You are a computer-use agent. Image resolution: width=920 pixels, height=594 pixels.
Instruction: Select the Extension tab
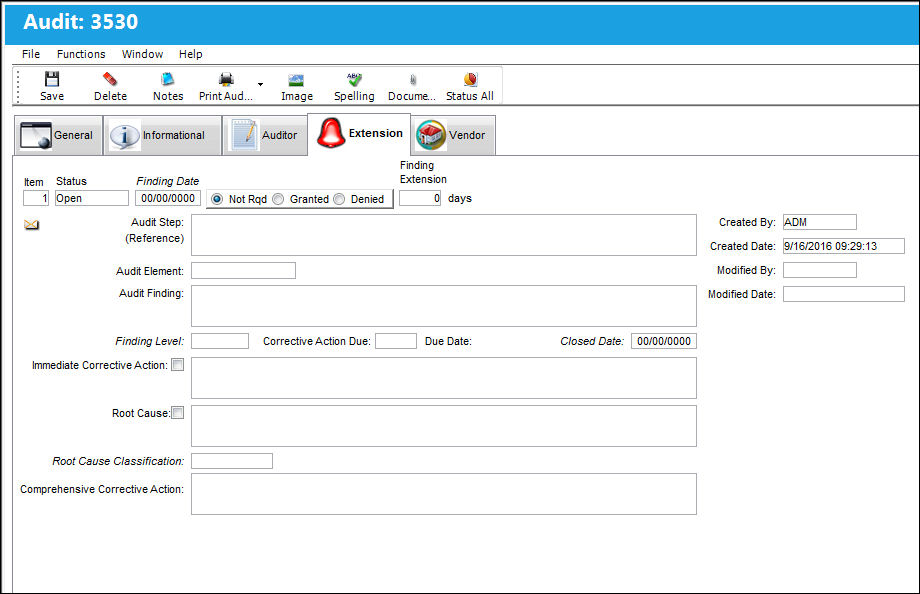click(359, 134)
